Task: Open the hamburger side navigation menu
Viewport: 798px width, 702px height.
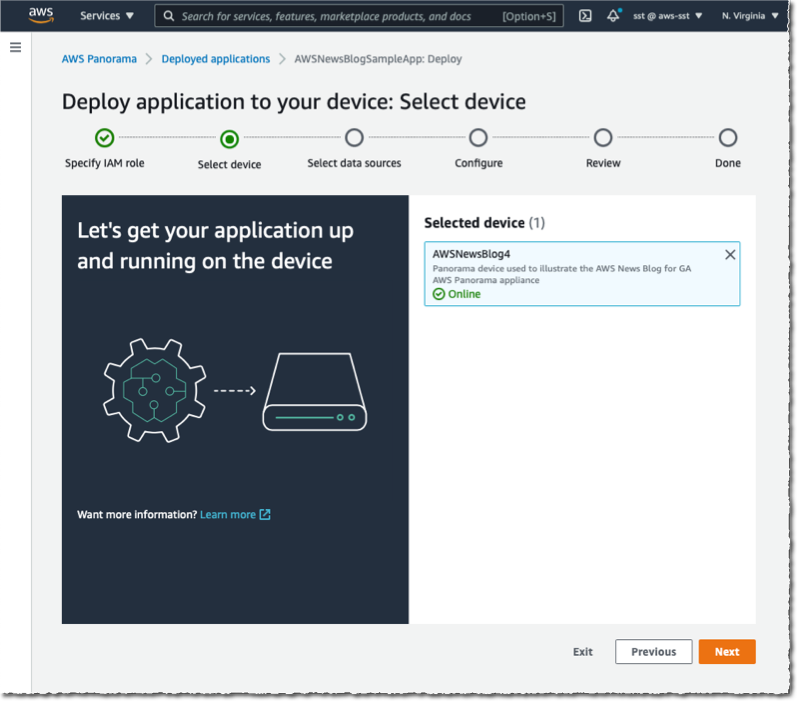Action: pyautogui.click(x=15, y=47)
